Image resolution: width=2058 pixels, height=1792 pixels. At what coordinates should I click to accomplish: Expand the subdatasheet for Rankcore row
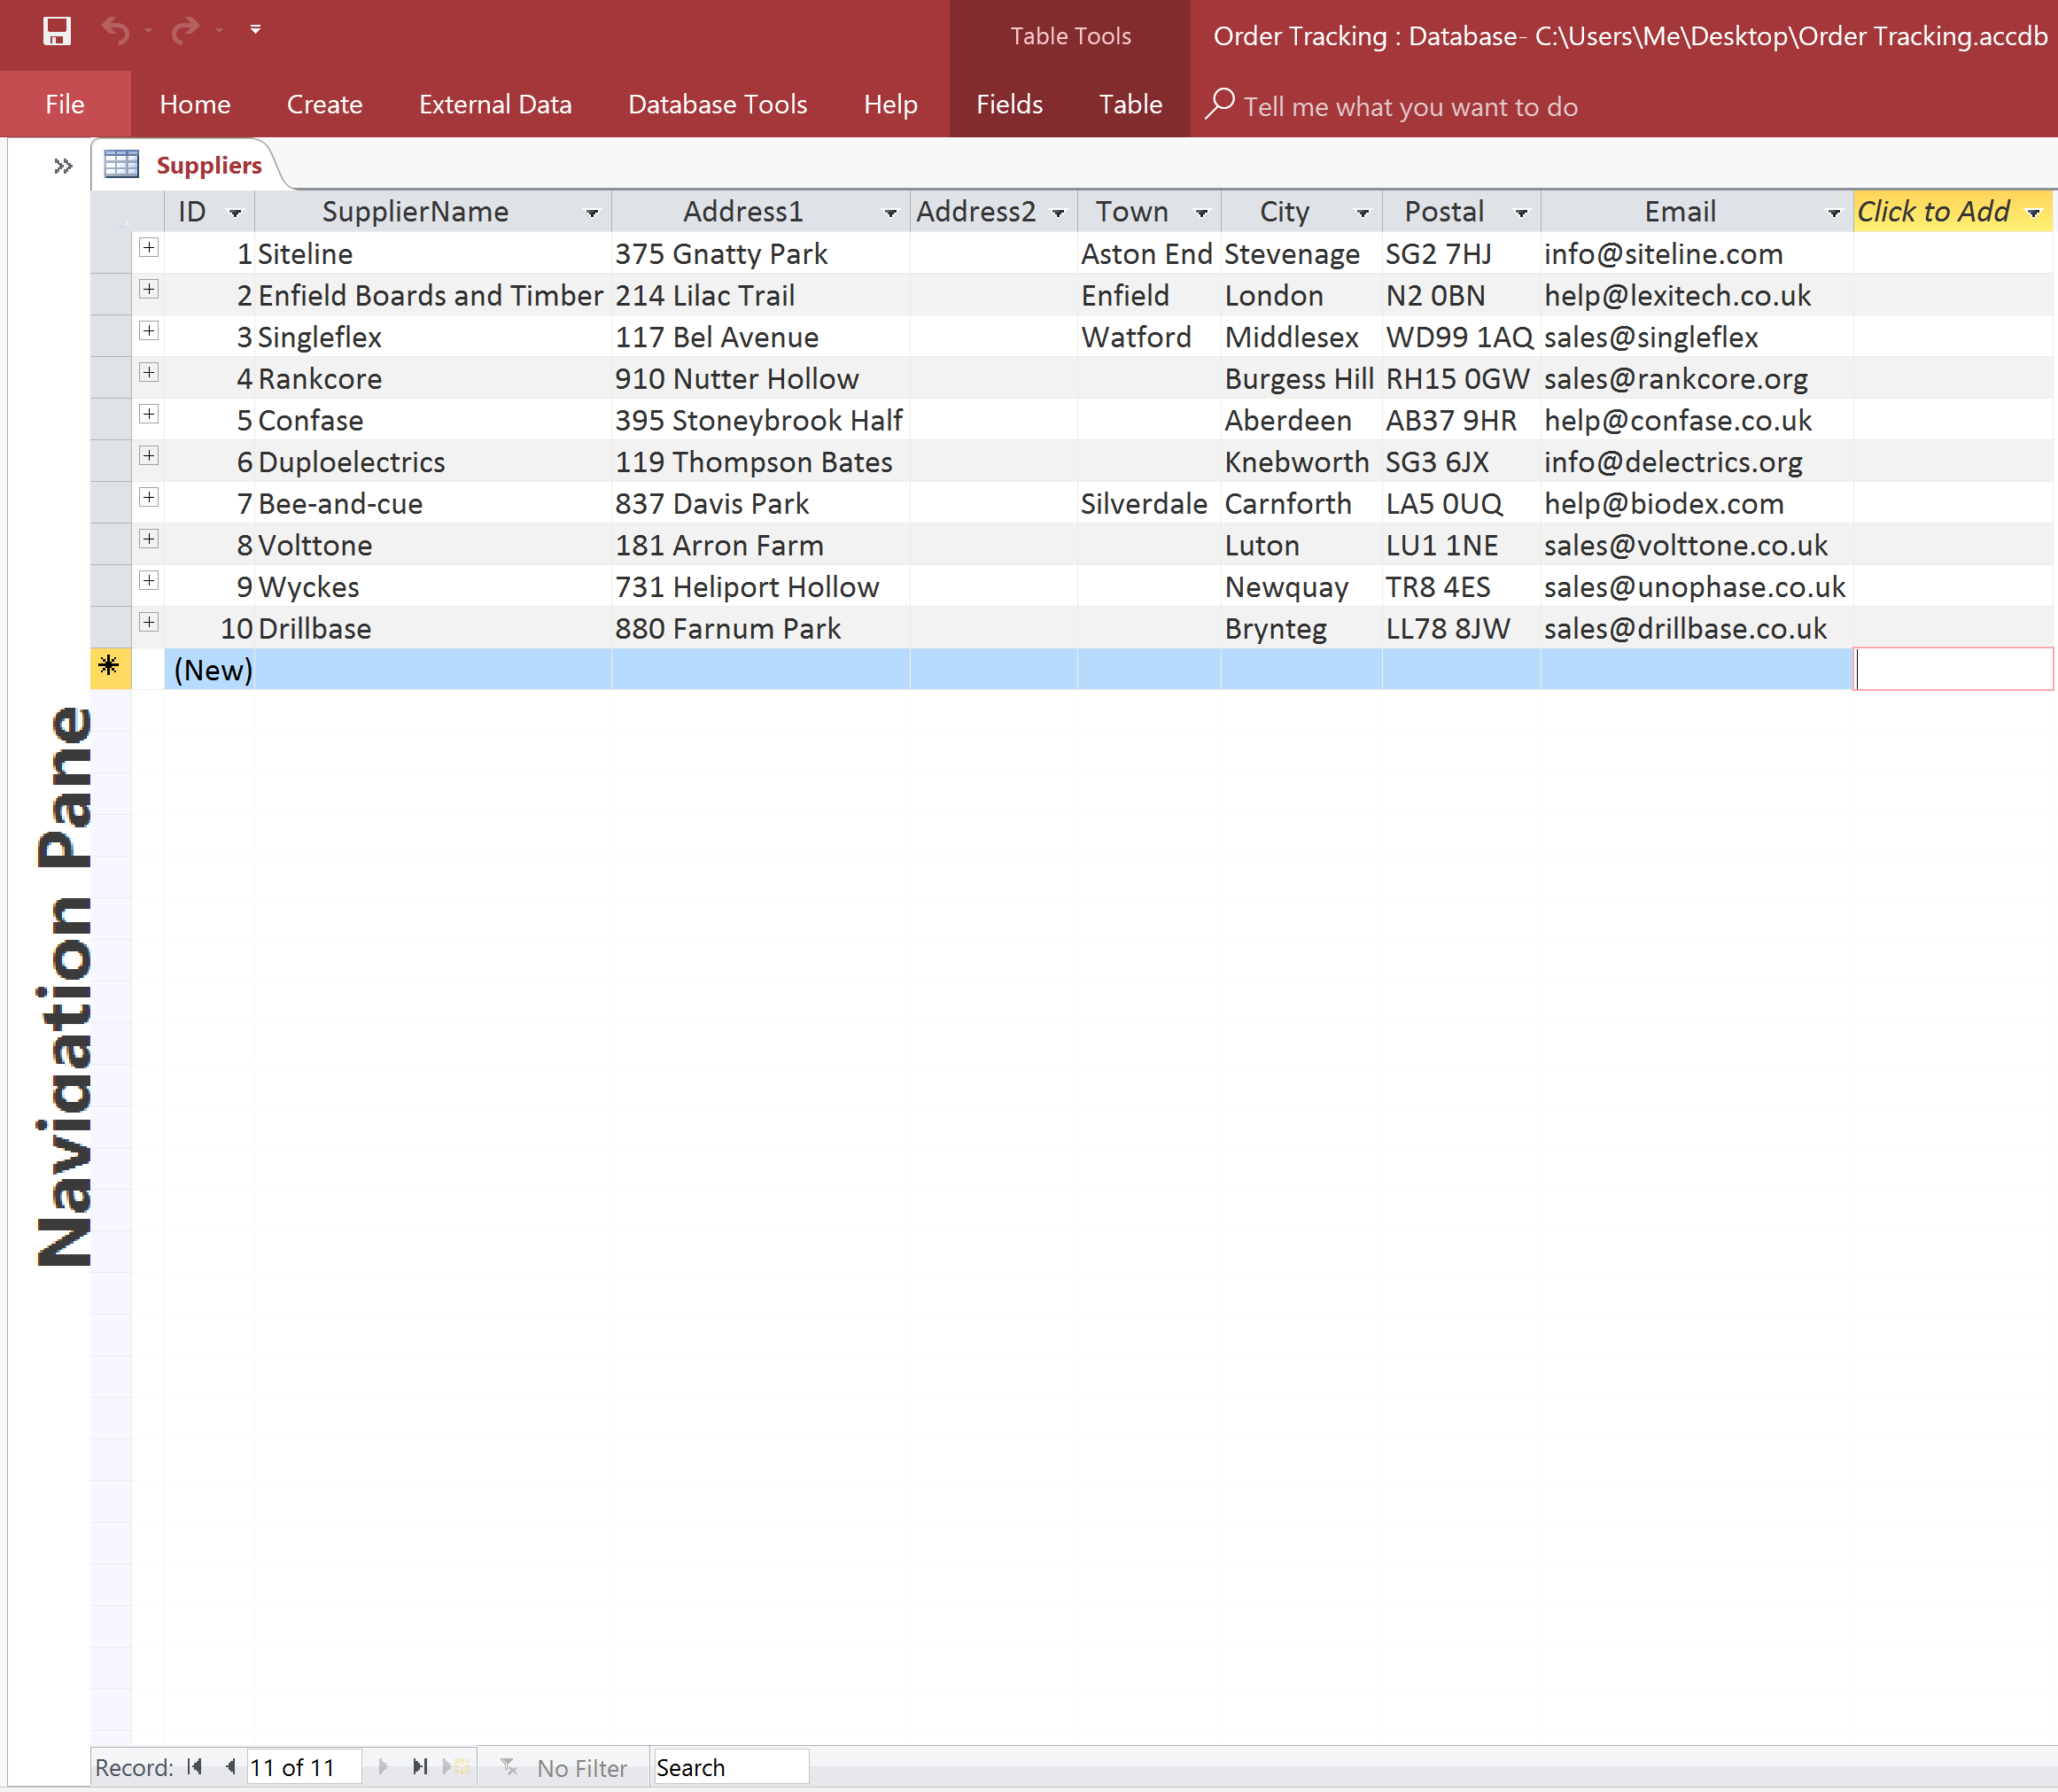tap(149, 372)
